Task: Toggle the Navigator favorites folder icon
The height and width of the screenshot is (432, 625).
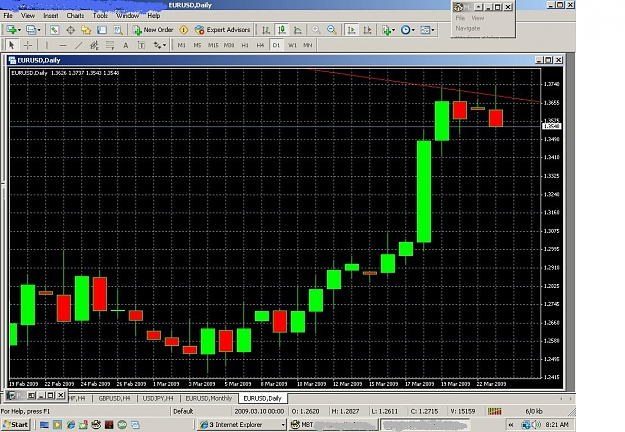Action: (x=86, y=30)
